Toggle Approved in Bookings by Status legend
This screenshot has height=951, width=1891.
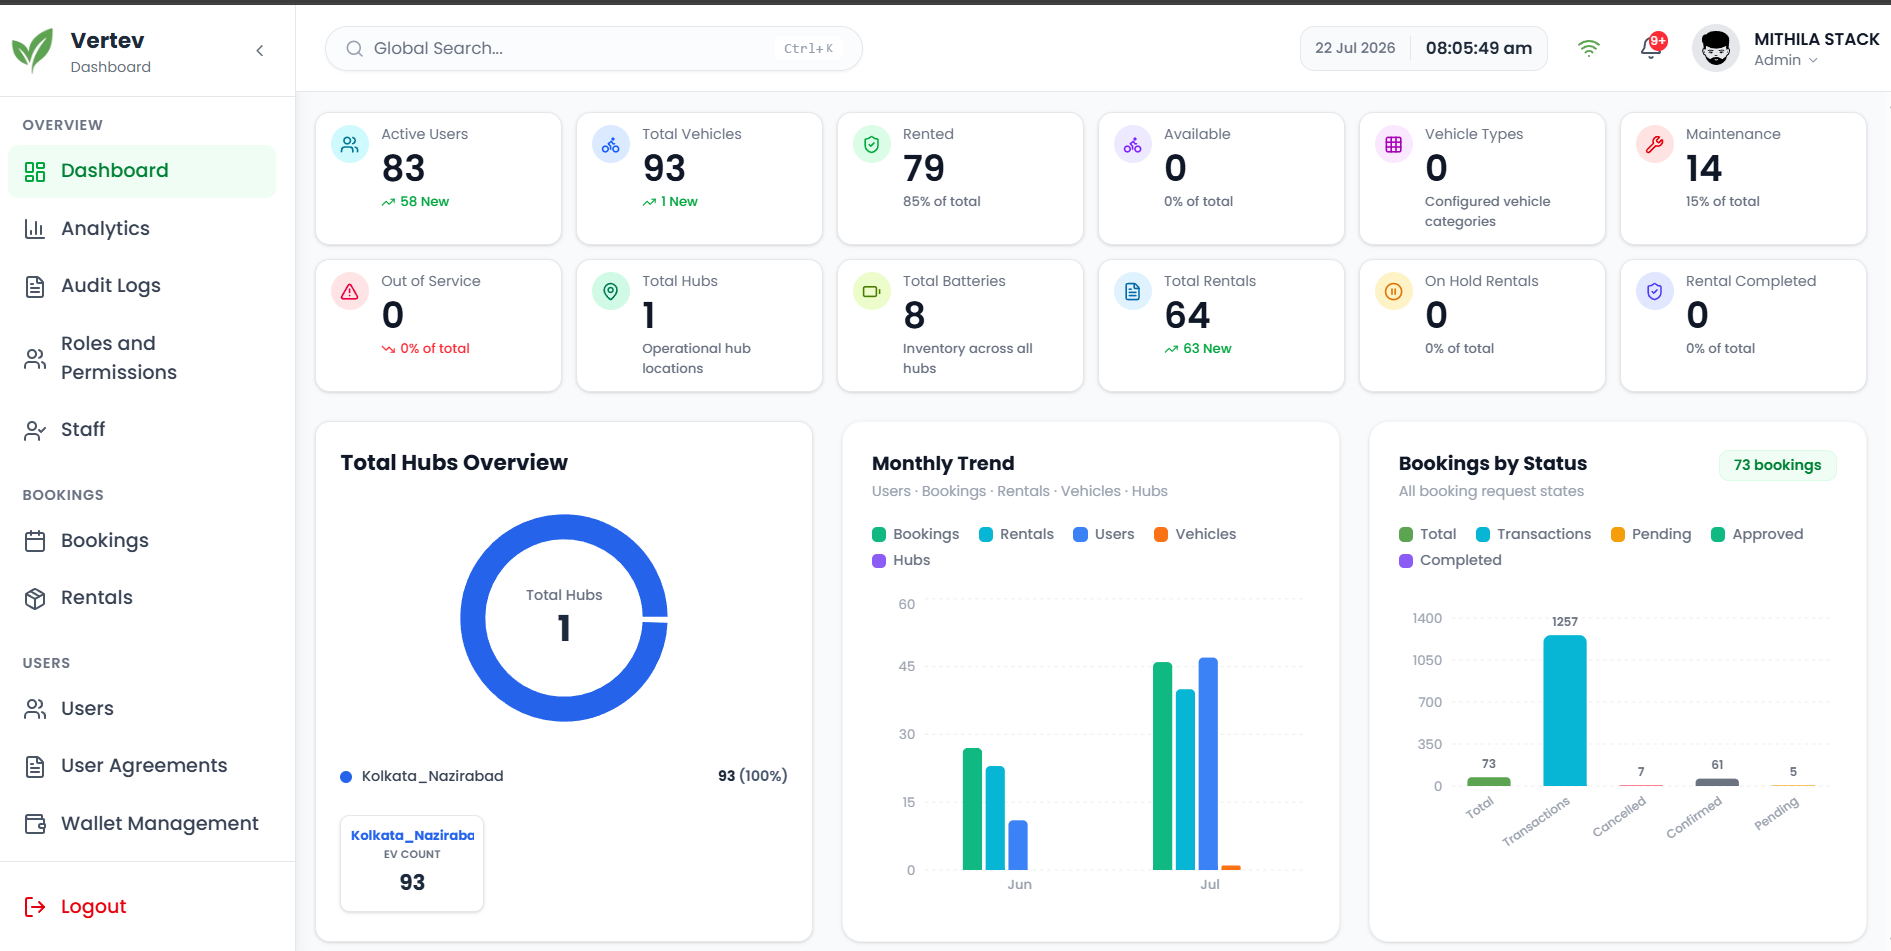click(x=1757, y=534)
